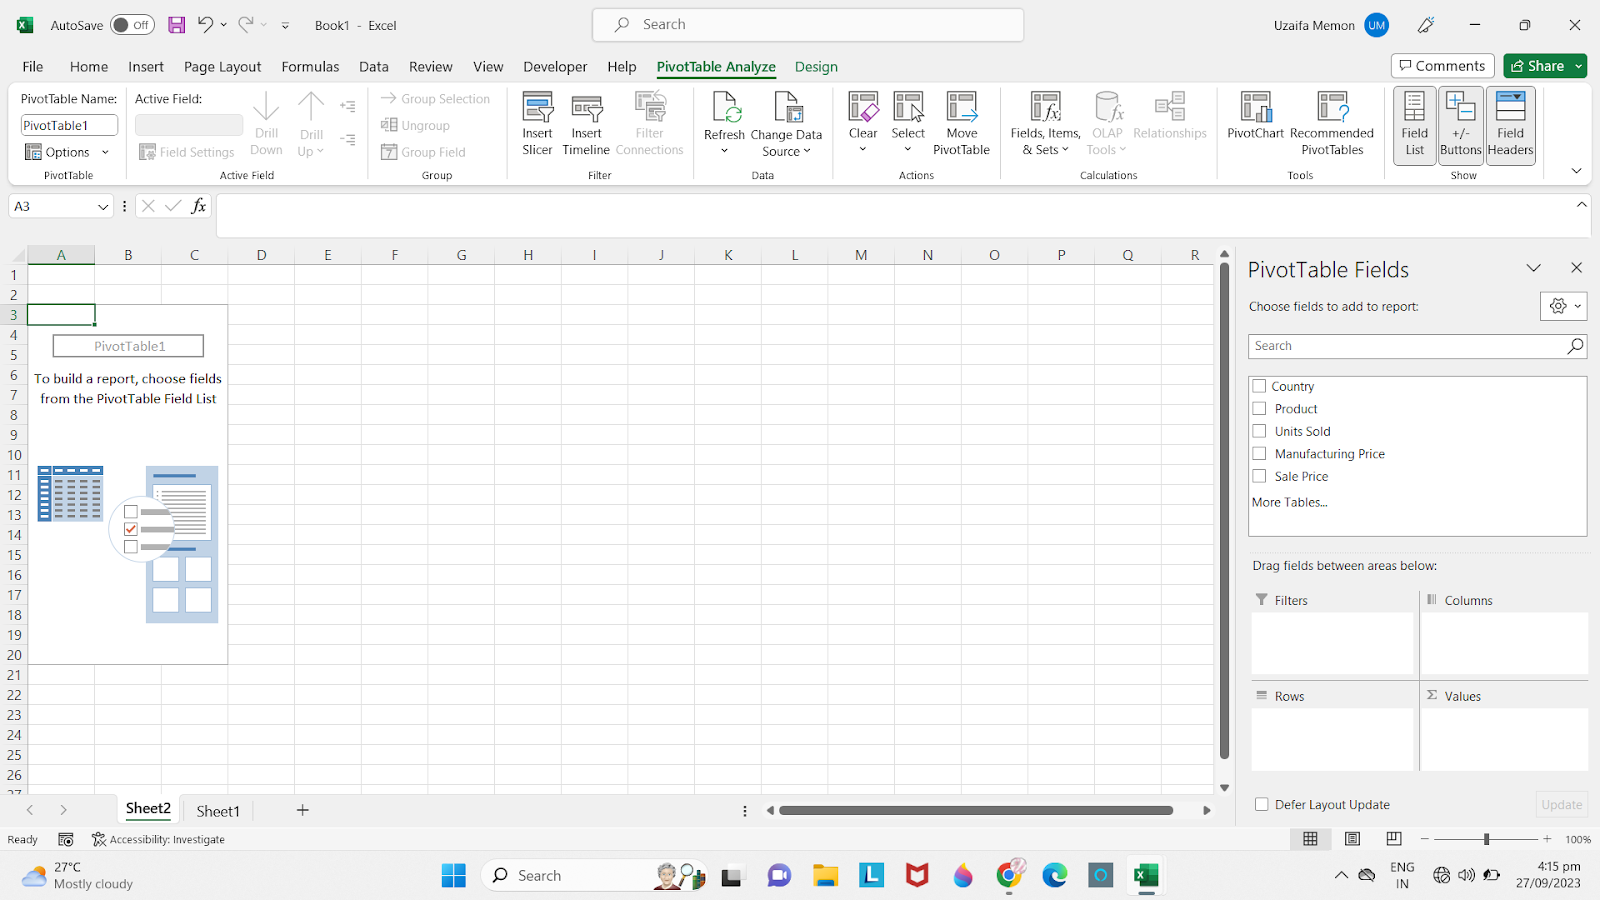Click Accessibility: Investigate in status bar
The image size is (1600, 900).
click(x=158, y=839)
